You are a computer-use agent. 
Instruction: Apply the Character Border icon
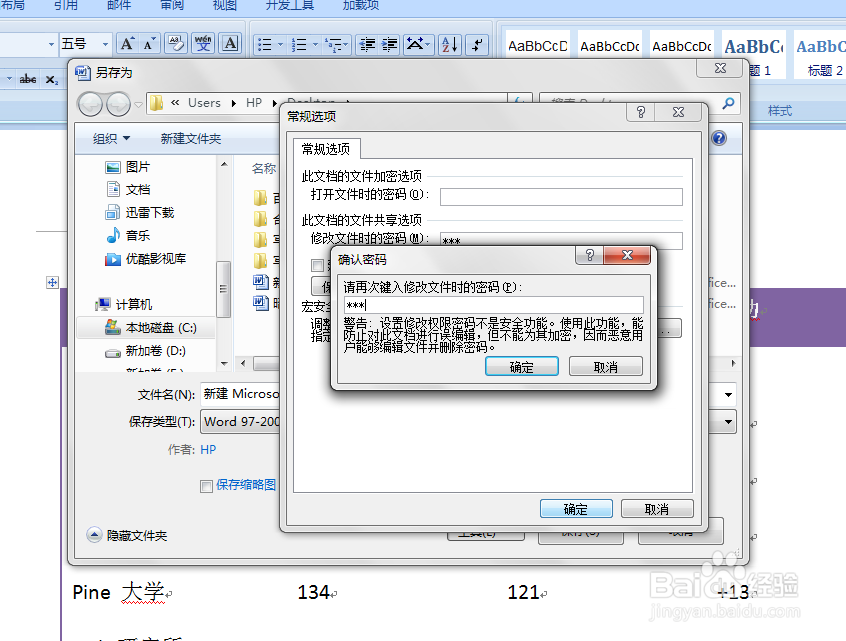[x=230, y=44]
